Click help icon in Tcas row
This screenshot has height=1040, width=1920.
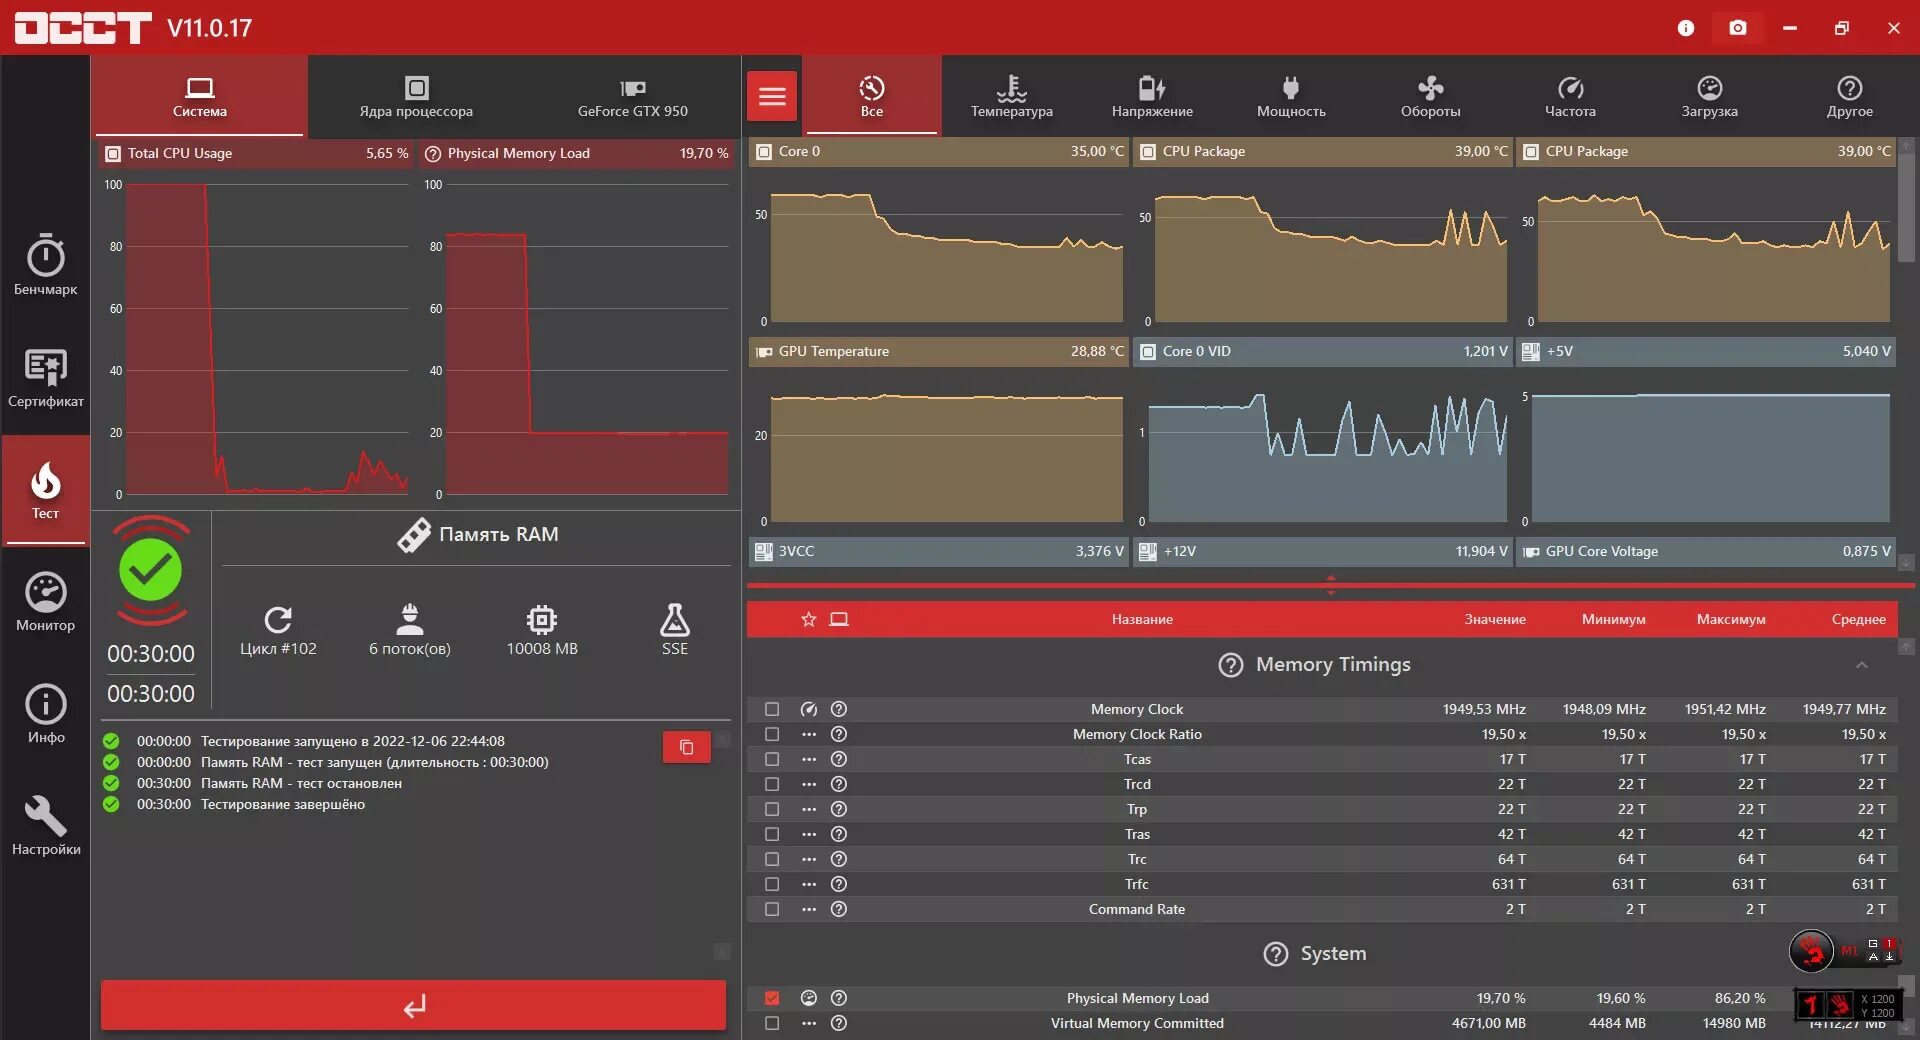pyautogui.click(x=839, y=759)
